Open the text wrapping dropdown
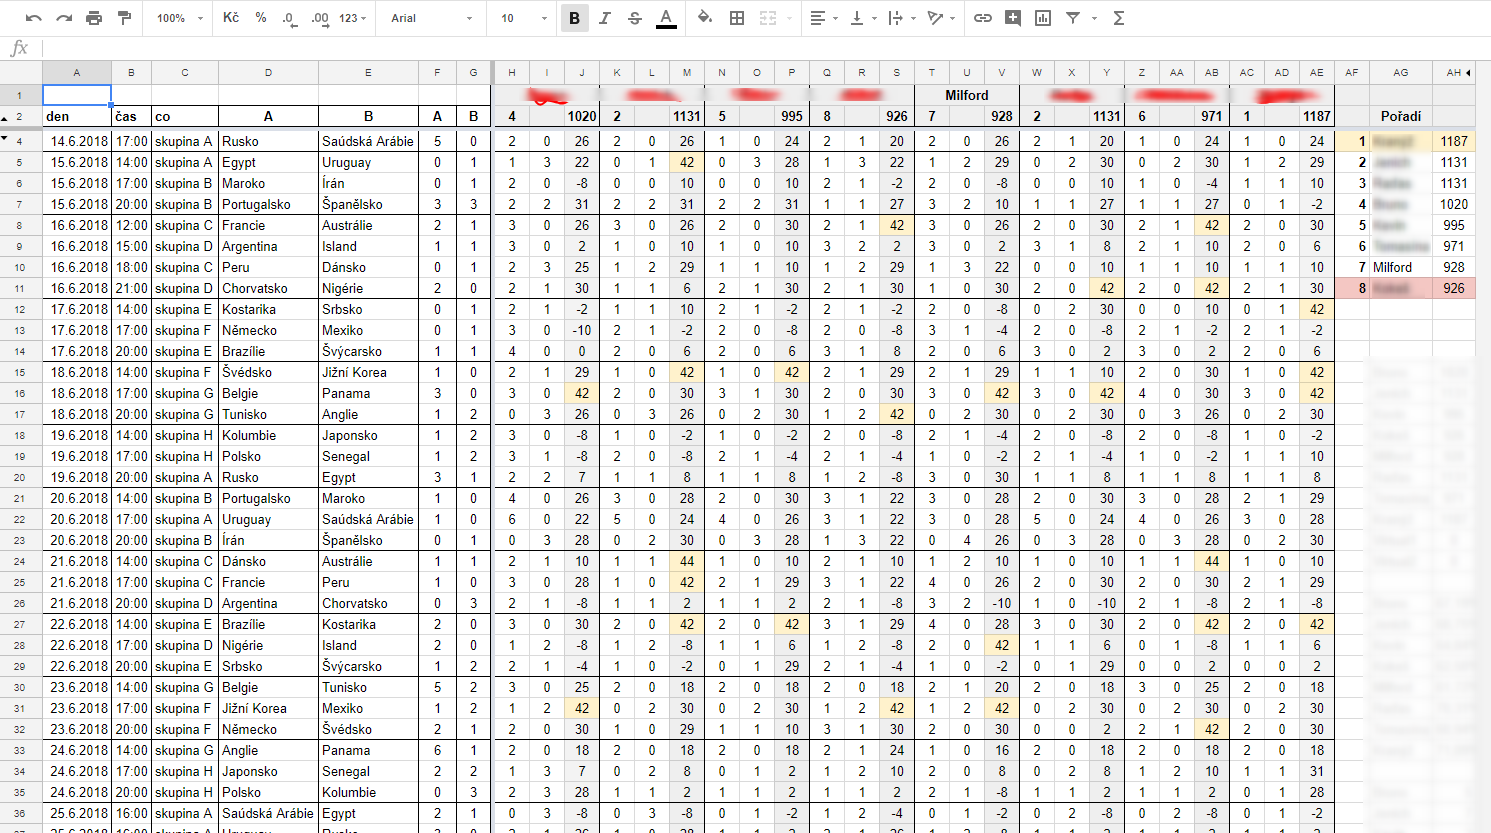 point(900,18)
